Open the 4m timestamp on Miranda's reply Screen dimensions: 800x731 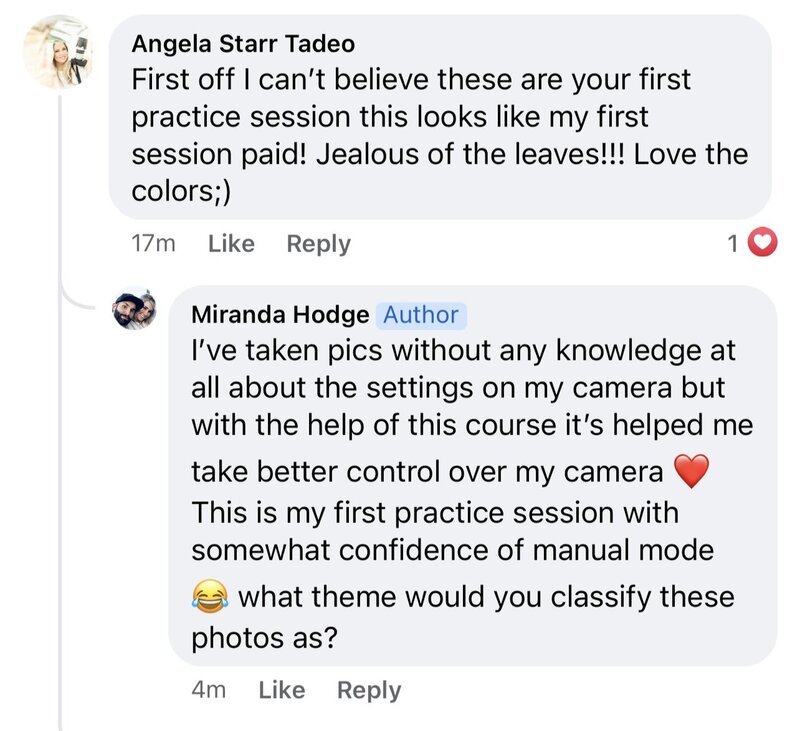coord(208,690)
